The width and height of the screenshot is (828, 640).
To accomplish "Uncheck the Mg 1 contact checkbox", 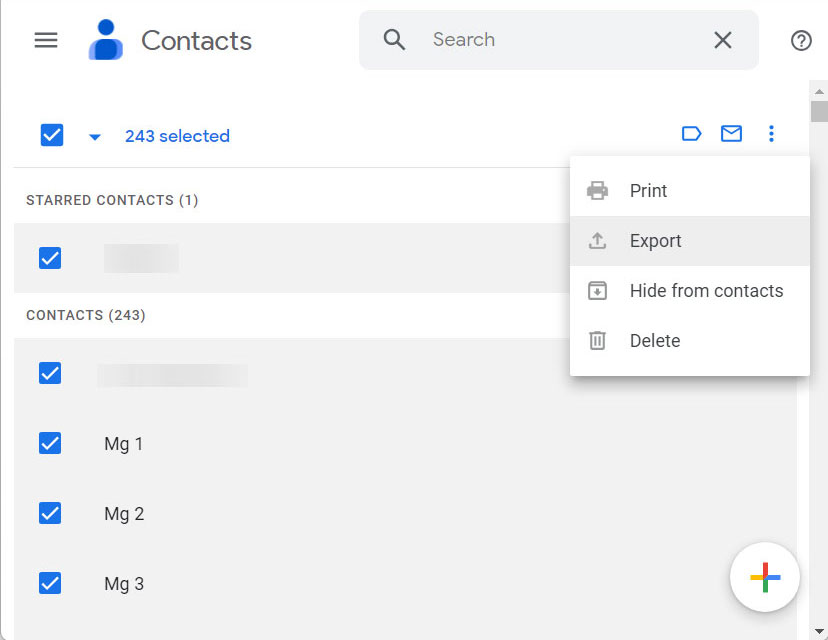I will pyautogui.click(x=50, y=443).
